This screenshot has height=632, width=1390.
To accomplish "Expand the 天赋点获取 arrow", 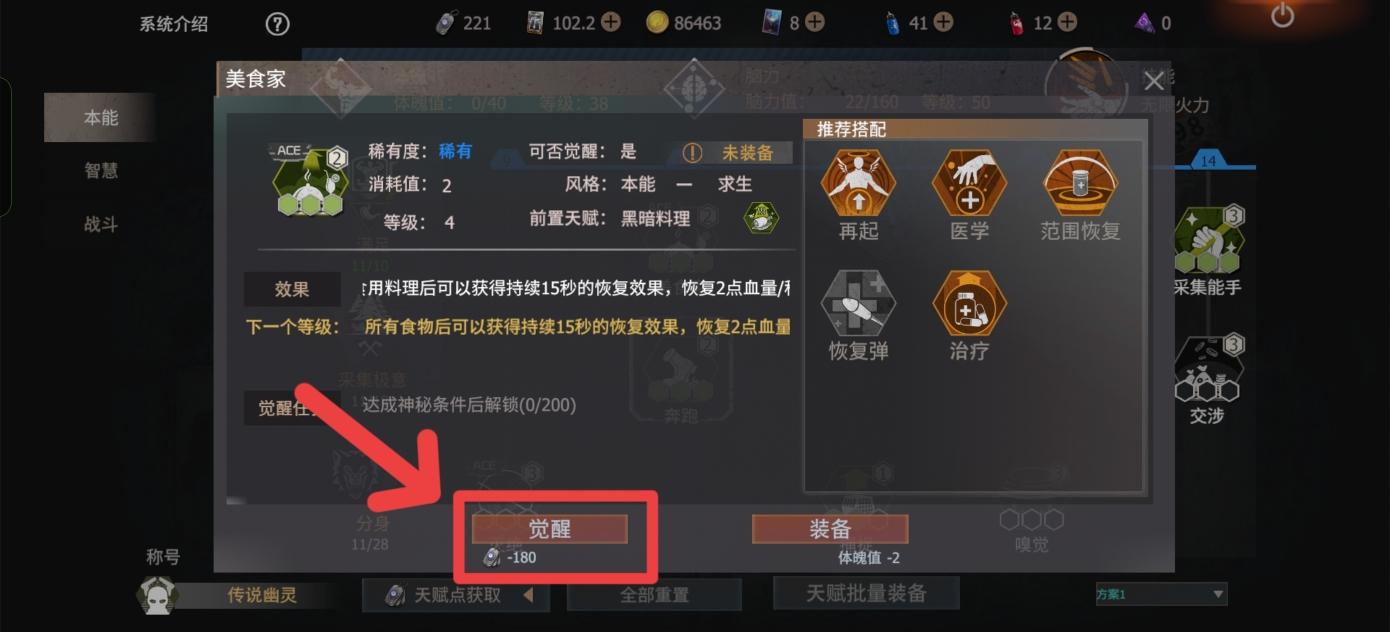I will pos(529,595).
